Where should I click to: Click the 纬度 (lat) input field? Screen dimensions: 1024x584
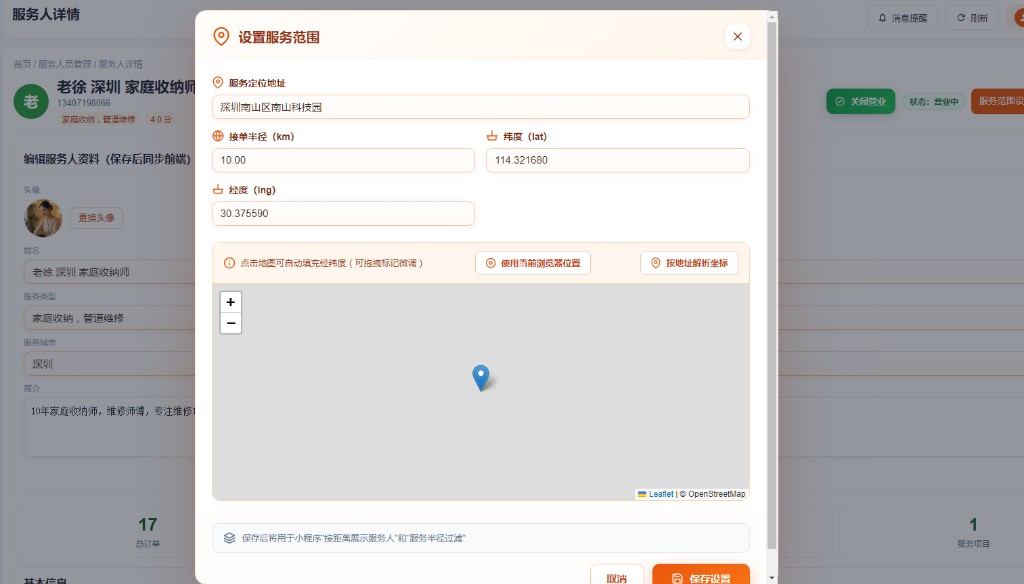pos(618,160)
